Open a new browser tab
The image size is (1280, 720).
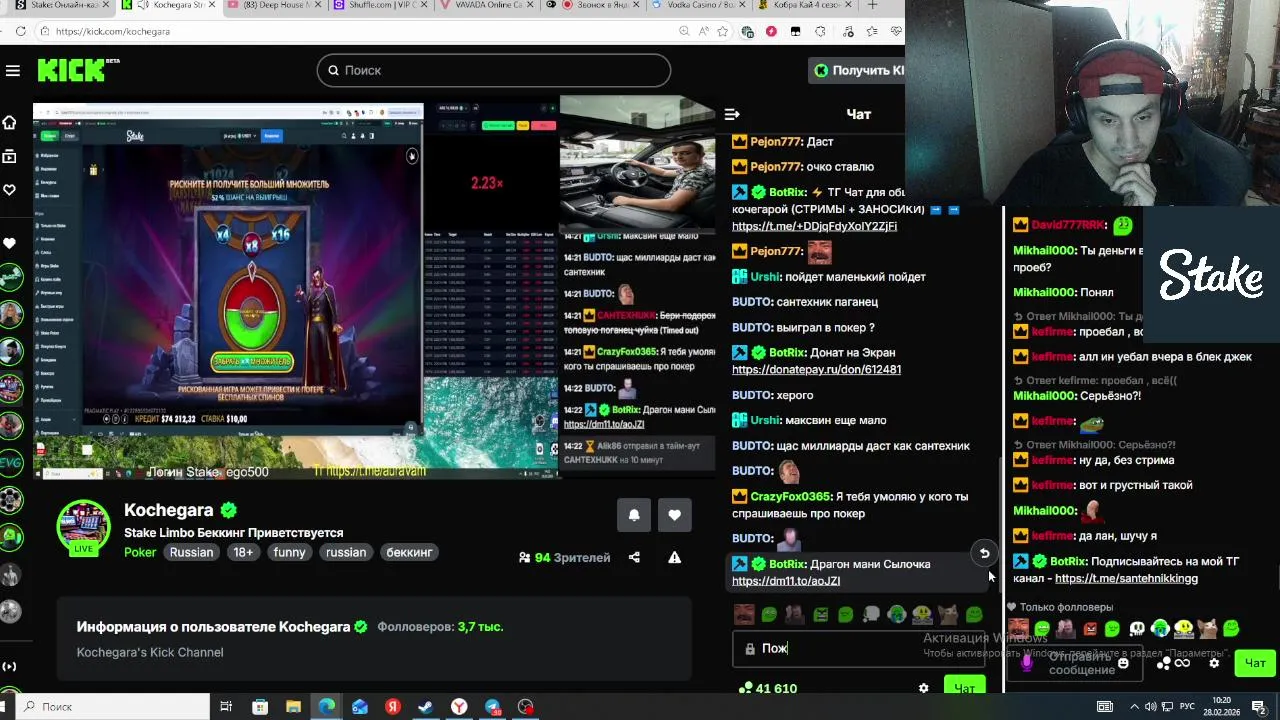pos(872,5)
